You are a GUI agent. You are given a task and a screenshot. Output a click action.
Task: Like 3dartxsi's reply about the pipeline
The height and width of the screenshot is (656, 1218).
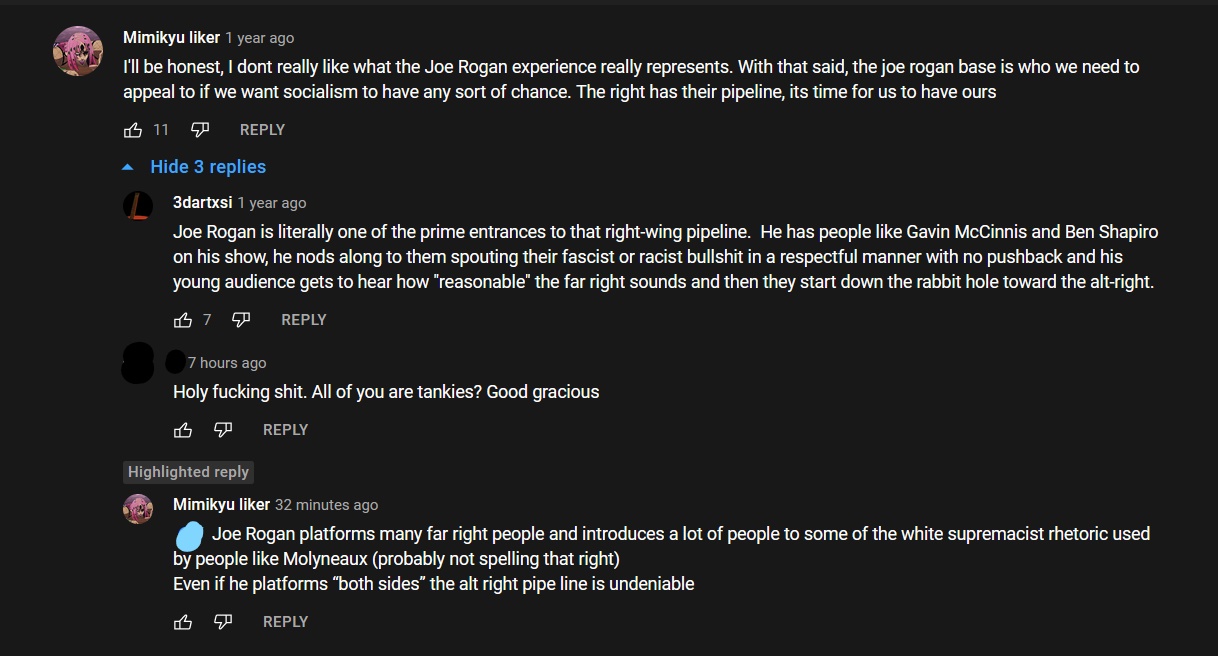pyautogui.click(x=183, y=320)
